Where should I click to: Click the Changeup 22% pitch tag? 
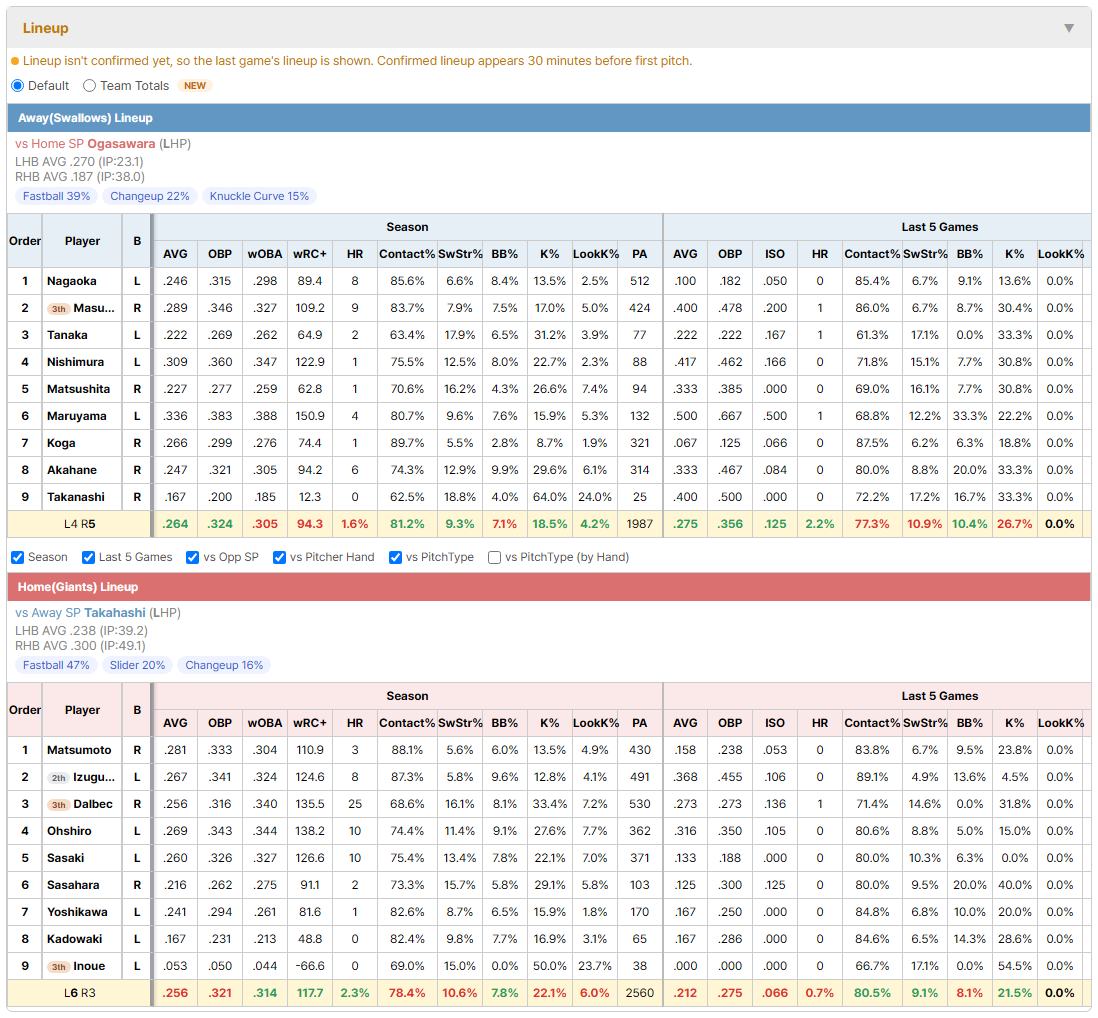point(150,196)
